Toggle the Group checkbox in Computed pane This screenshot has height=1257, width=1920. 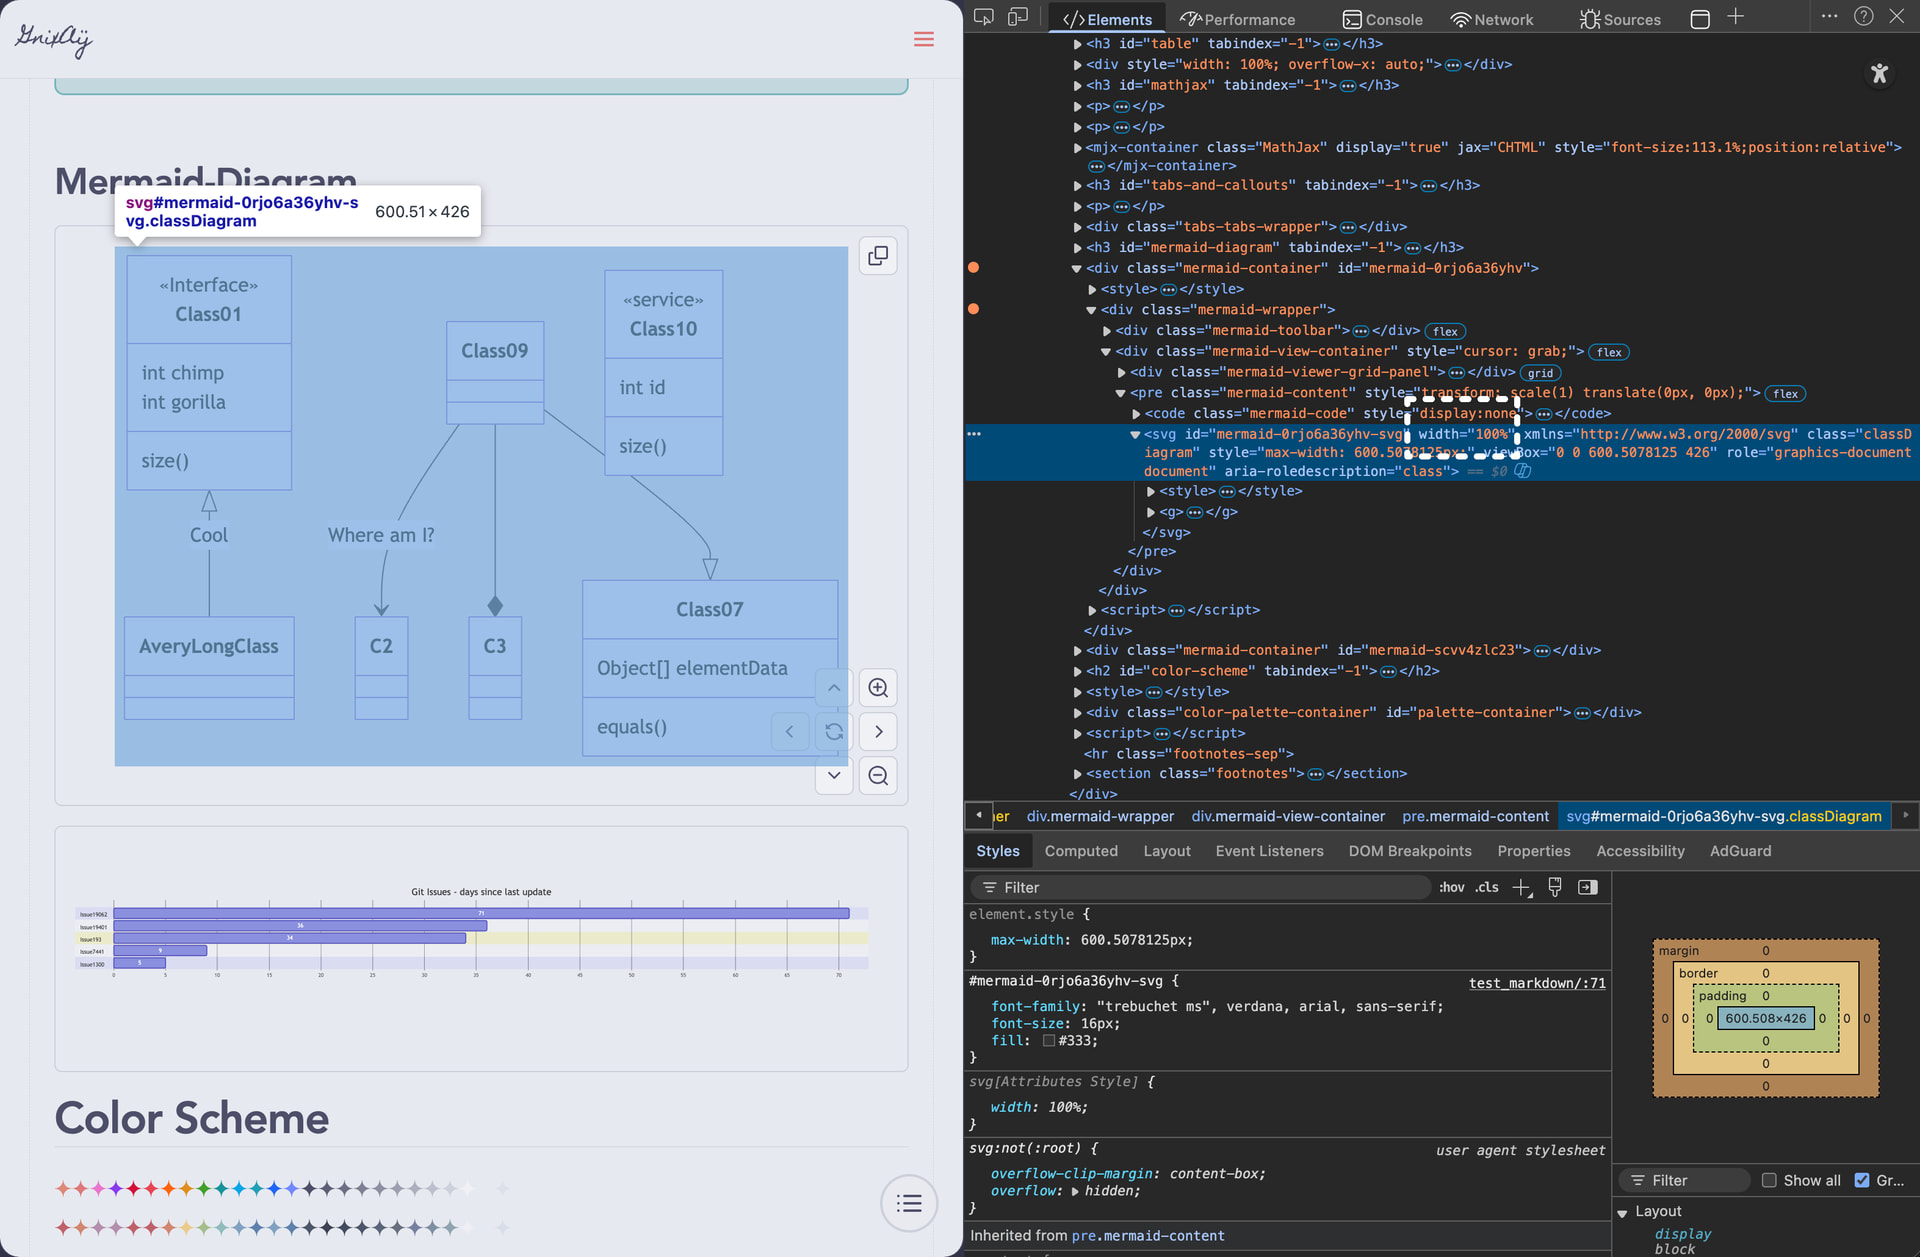coord(1862,1180)
